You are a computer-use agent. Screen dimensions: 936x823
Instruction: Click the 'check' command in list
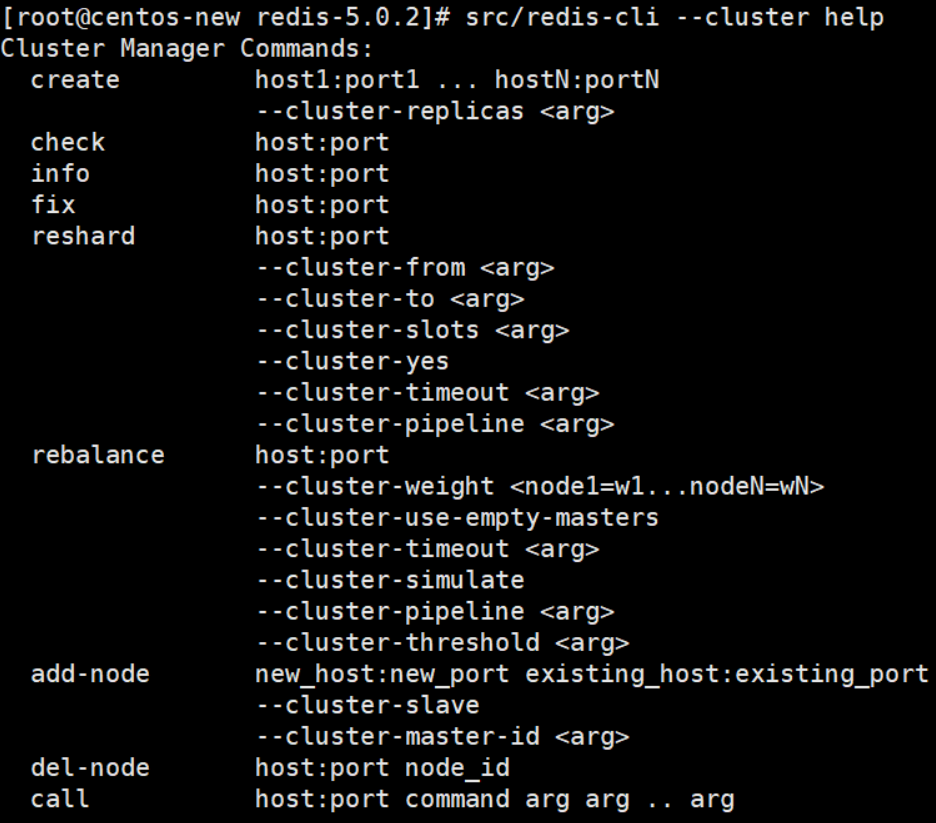pyautogui.click(x=68, y=143)
